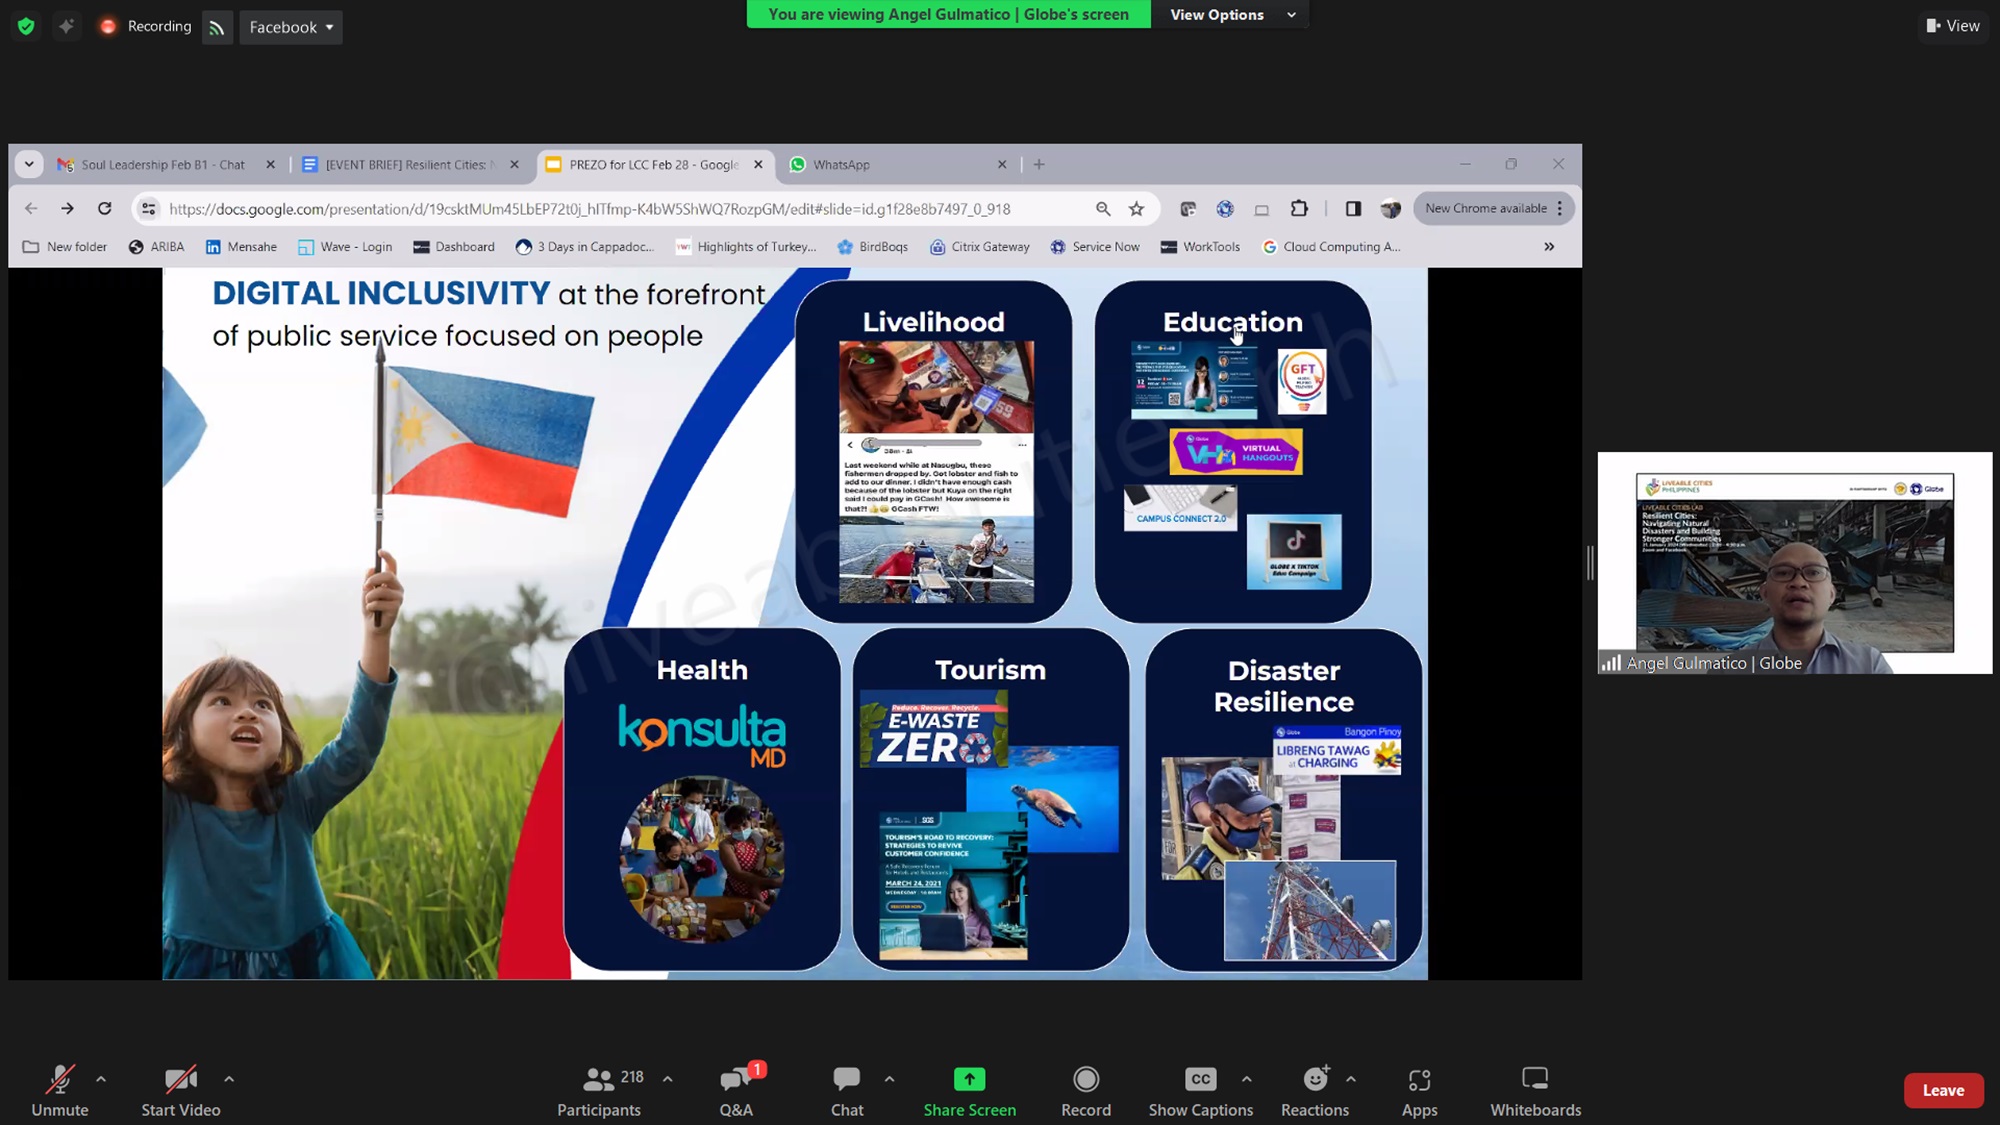Click the AI Companion sparkle icon
This screenshot has height=1125, width=2000.
[66, 27]
